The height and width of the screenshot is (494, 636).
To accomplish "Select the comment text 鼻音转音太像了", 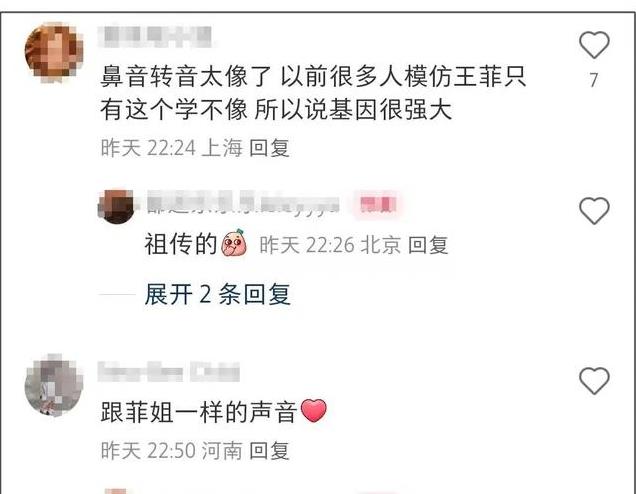I will [x=186, y=77].
